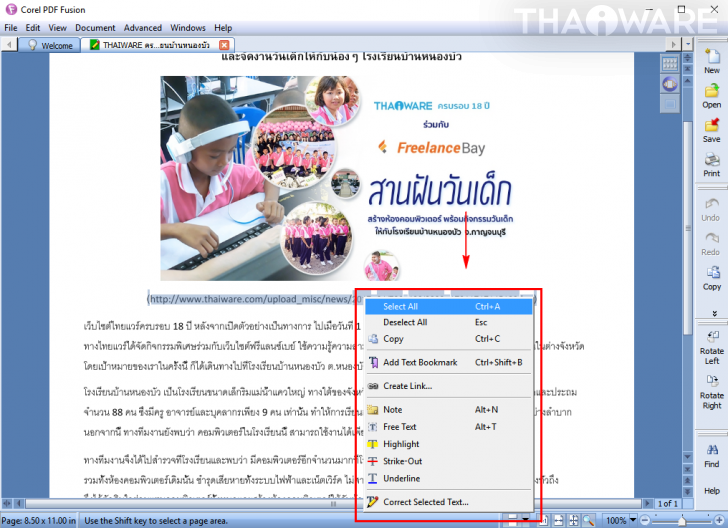The image size is (728, 528).
Task: Choose Copy in the context menu
Action: pos(448,339)
